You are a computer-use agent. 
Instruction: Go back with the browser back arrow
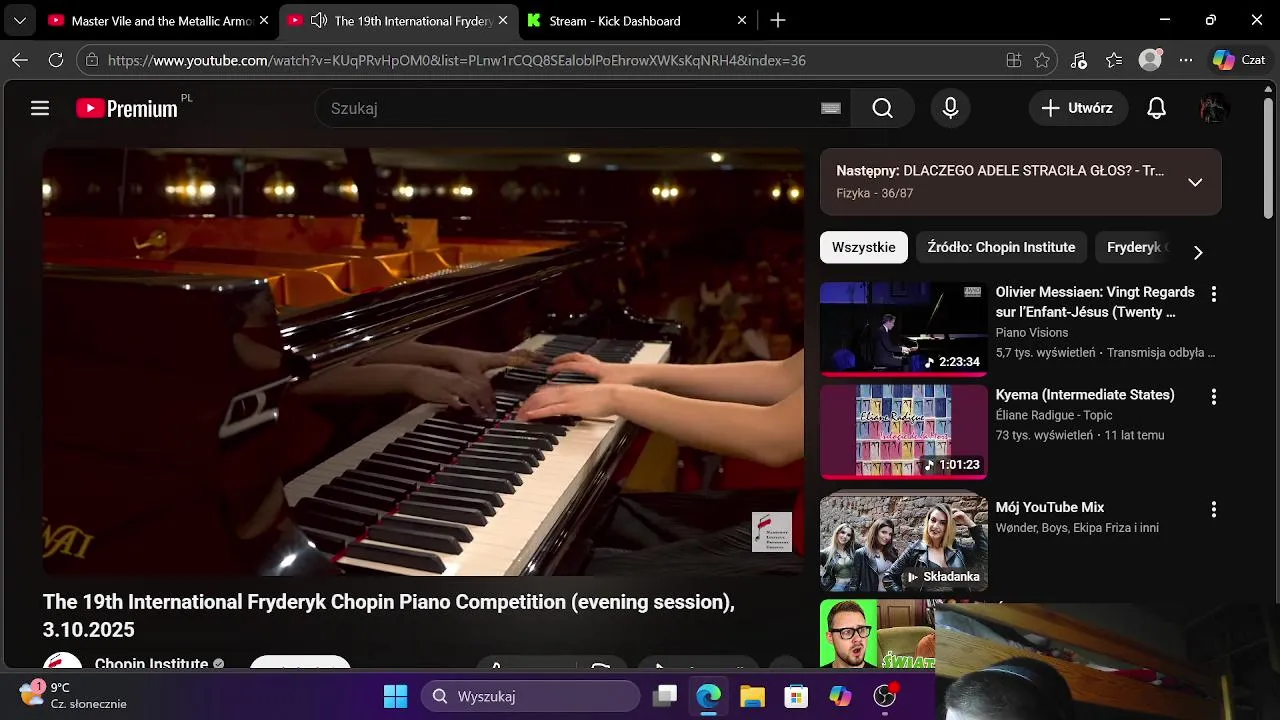click(20, 60)
